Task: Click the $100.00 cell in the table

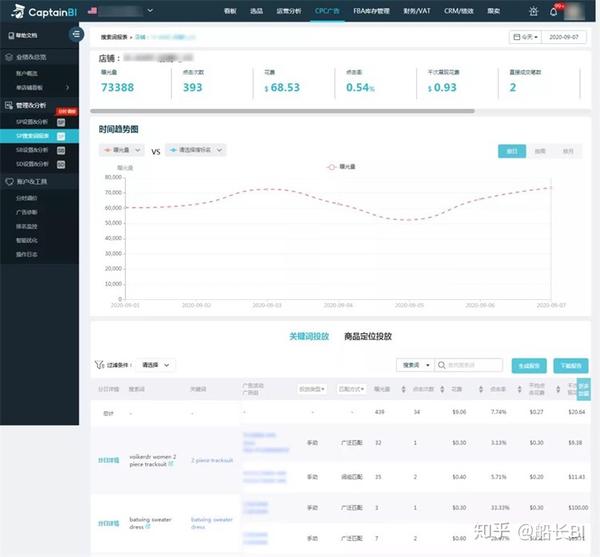Action: tap(578, 508)
